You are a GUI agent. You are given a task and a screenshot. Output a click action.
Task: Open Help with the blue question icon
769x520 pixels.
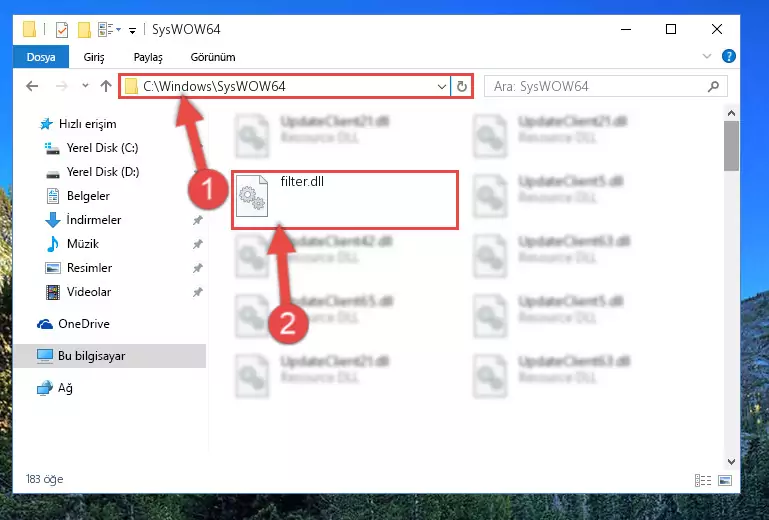click(728, 56)
